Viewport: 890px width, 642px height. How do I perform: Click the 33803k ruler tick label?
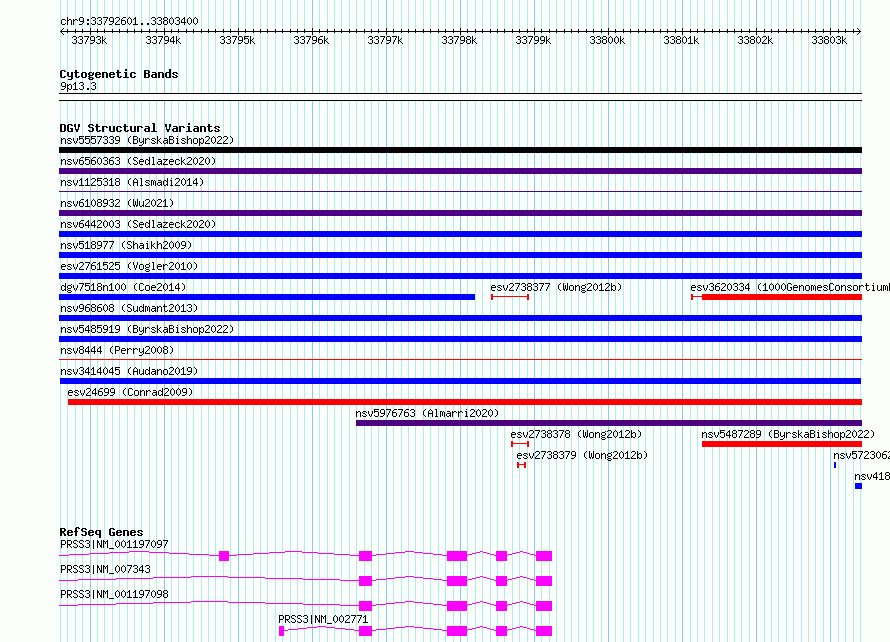click(x=829, y=40)
